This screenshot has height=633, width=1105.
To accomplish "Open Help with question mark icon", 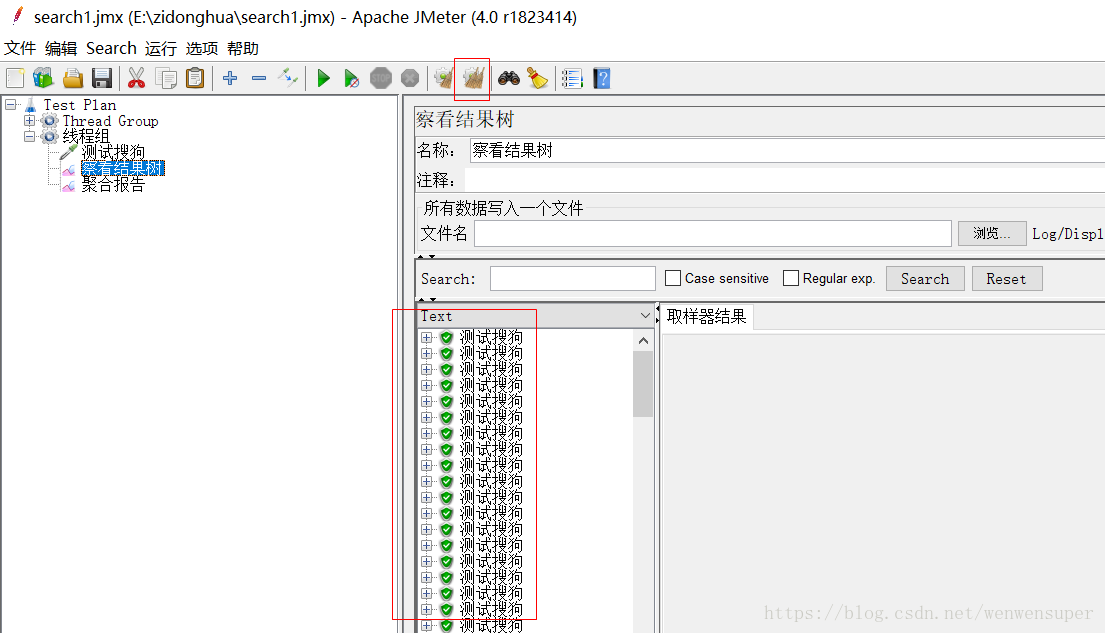I will pos(602,78).
